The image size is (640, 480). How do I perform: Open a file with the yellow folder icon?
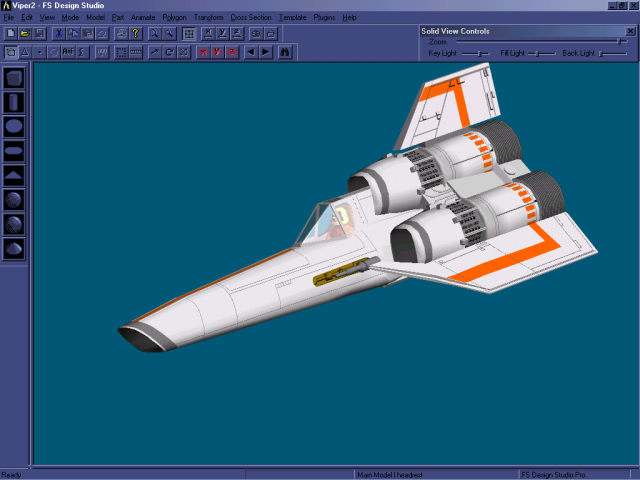(25, 33)
